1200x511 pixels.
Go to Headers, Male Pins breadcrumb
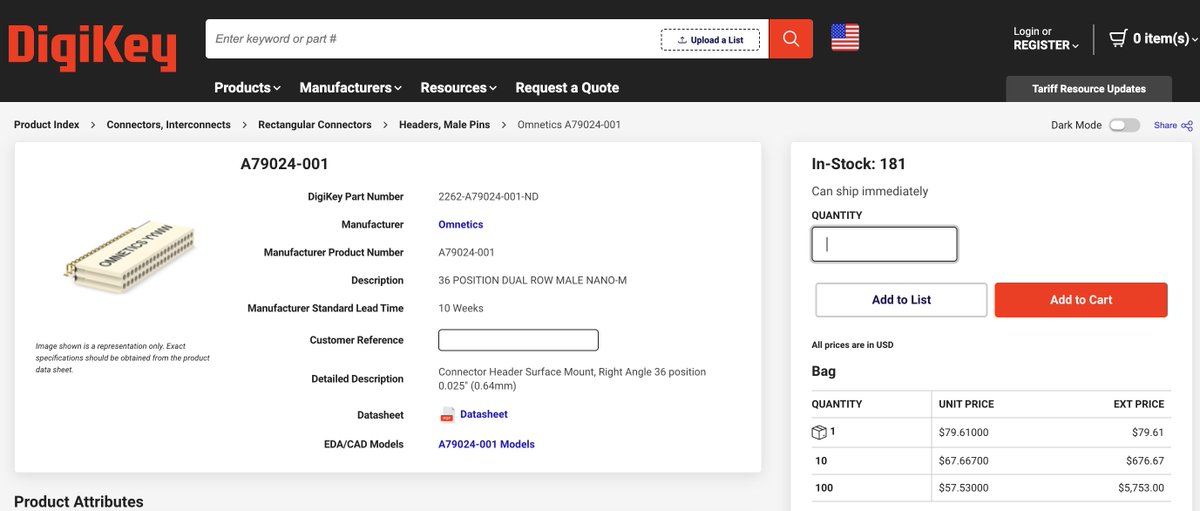tap(444, 125)
